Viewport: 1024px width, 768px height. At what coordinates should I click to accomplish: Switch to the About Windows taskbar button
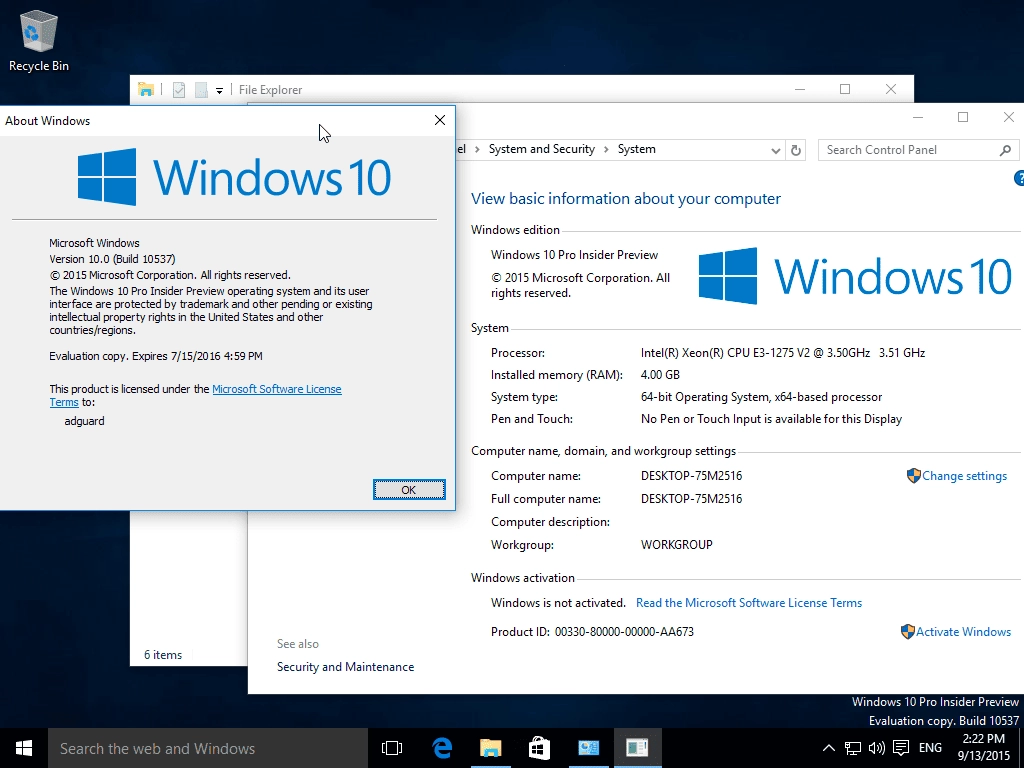click(637, 748)
